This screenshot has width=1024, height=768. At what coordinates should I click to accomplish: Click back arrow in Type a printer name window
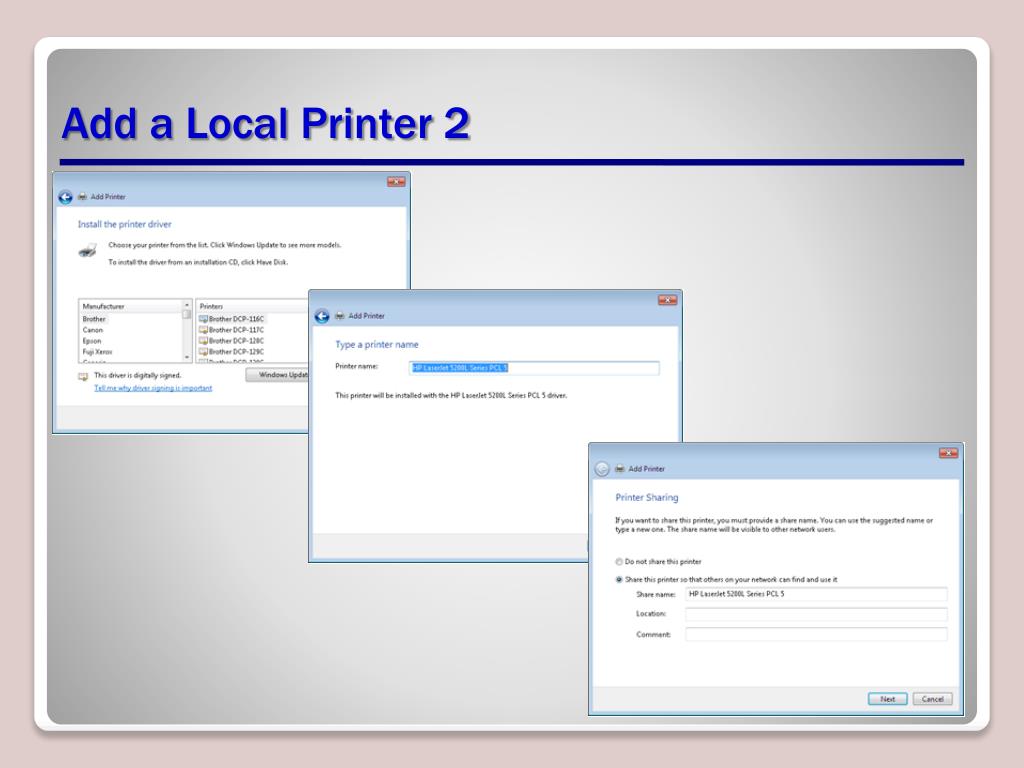(322, 317)
